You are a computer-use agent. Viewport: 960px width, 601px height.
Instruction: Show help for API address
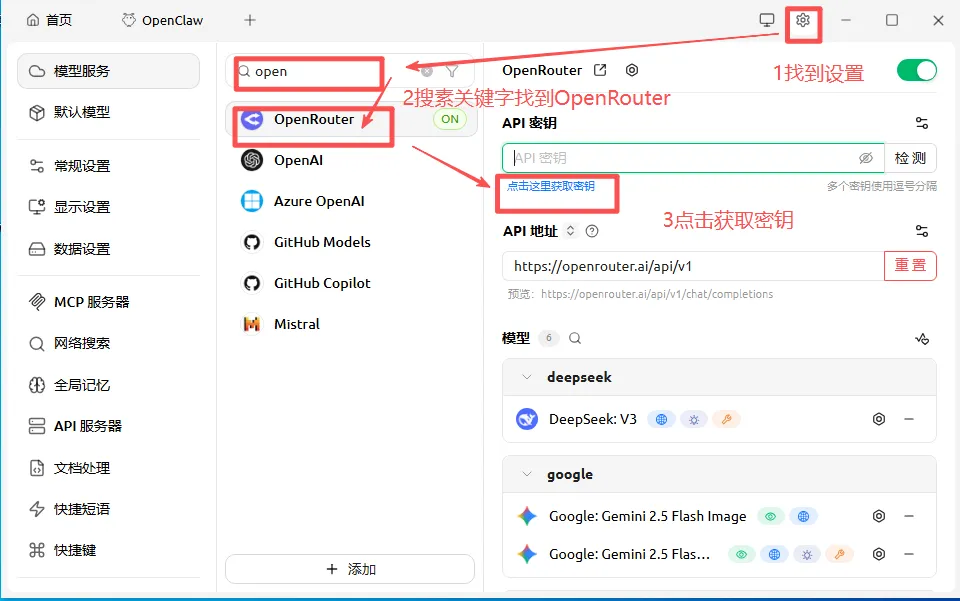[x=591, y=231]
